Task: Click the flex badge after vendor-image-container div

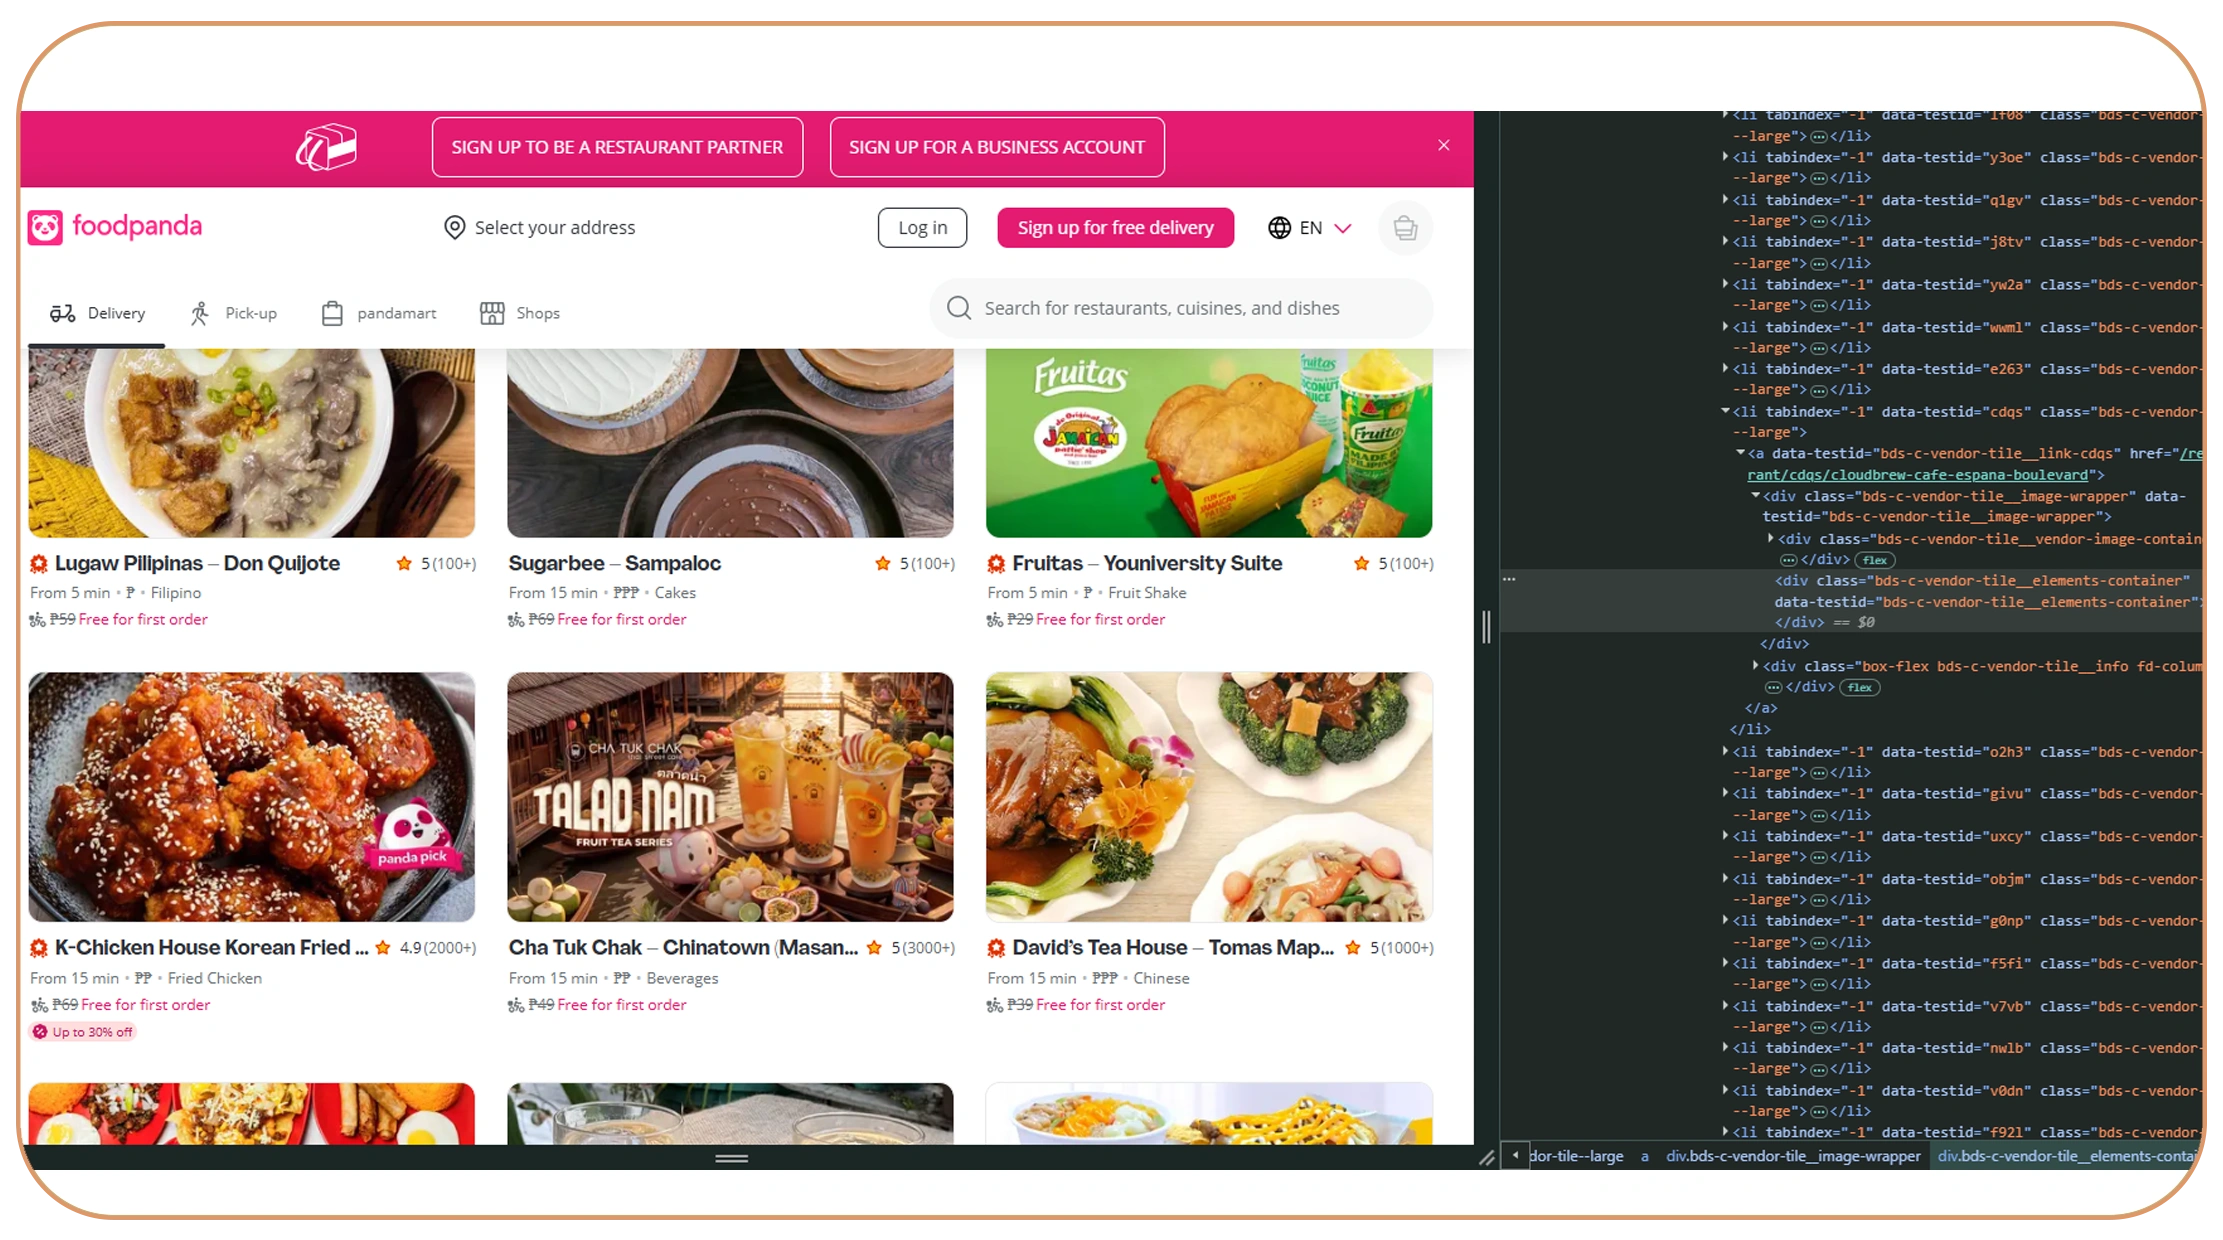Action: point(1875,560)
